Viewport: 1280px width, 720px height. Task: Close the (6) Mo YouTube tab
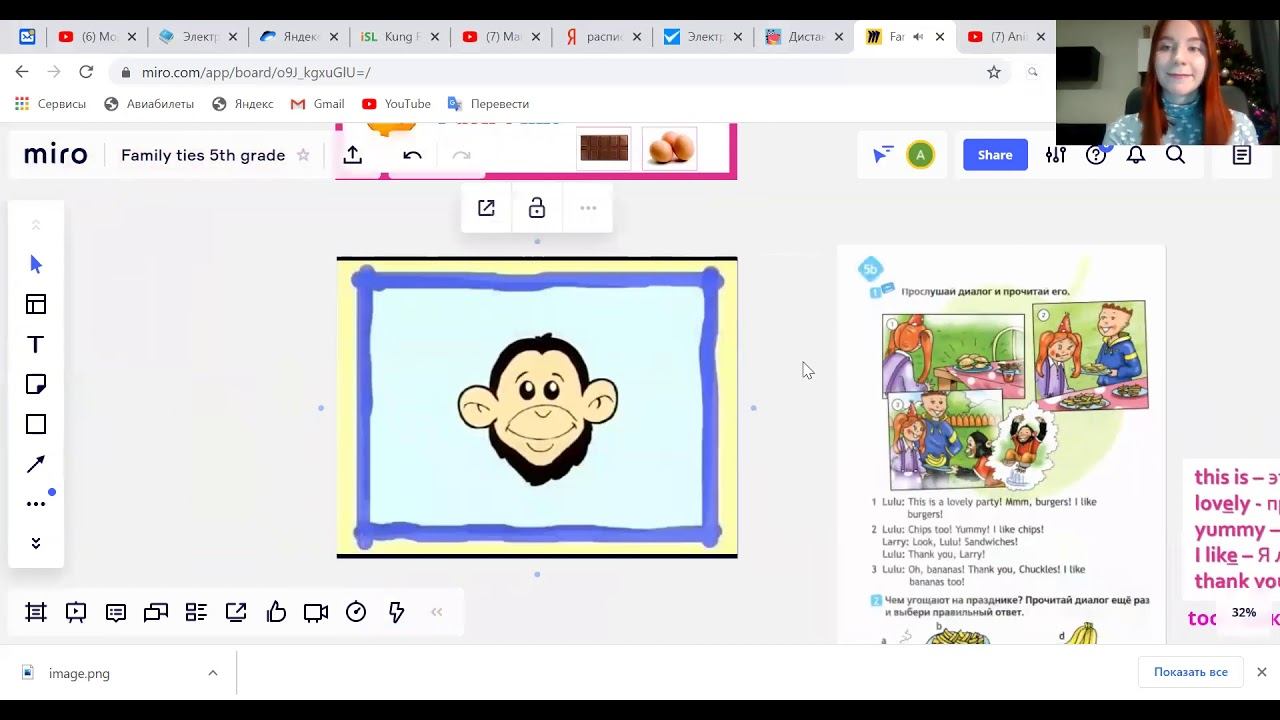(x=131, y=37)
